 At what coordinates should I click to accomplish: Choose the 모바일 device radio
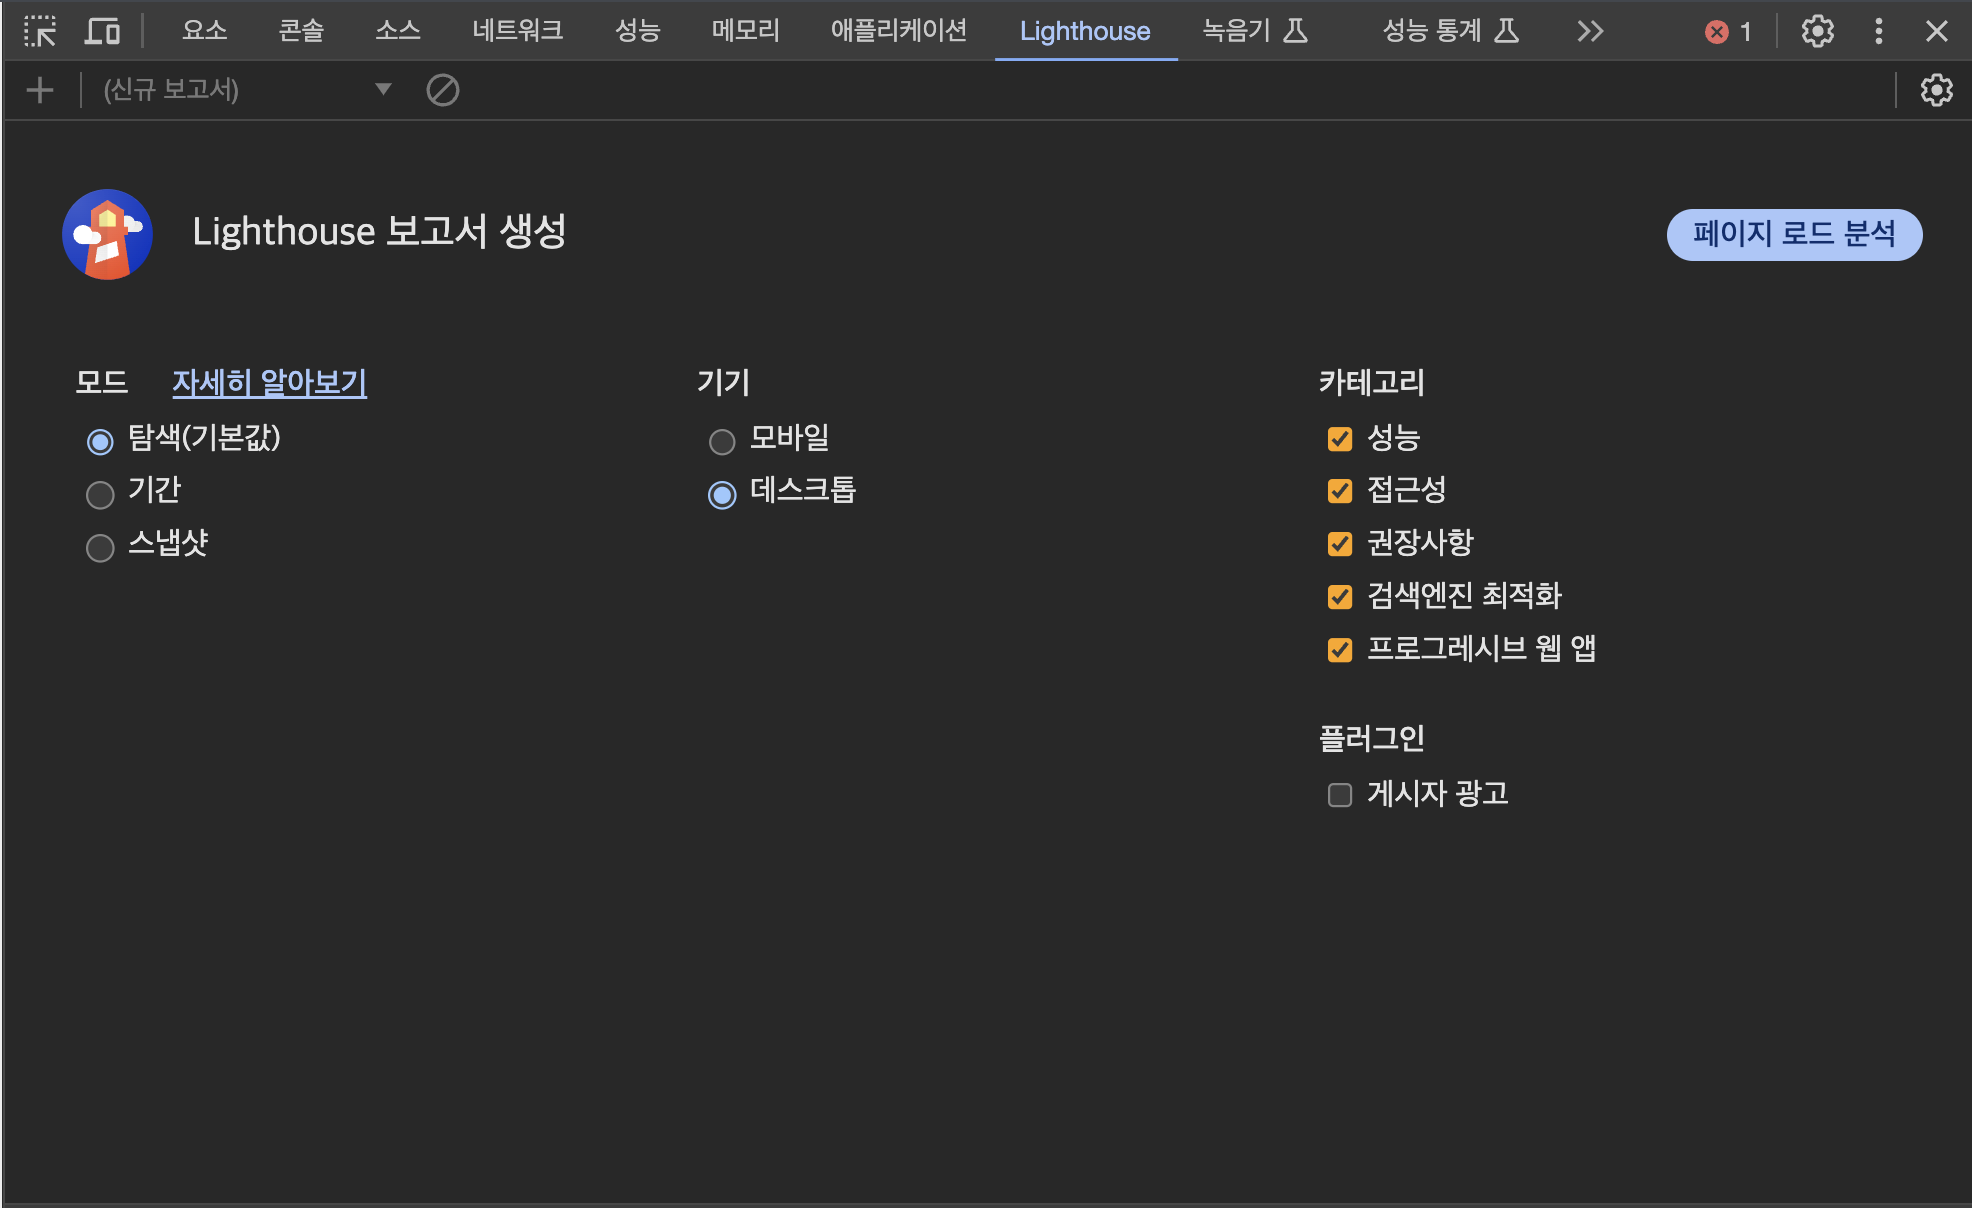click(722, 441)
